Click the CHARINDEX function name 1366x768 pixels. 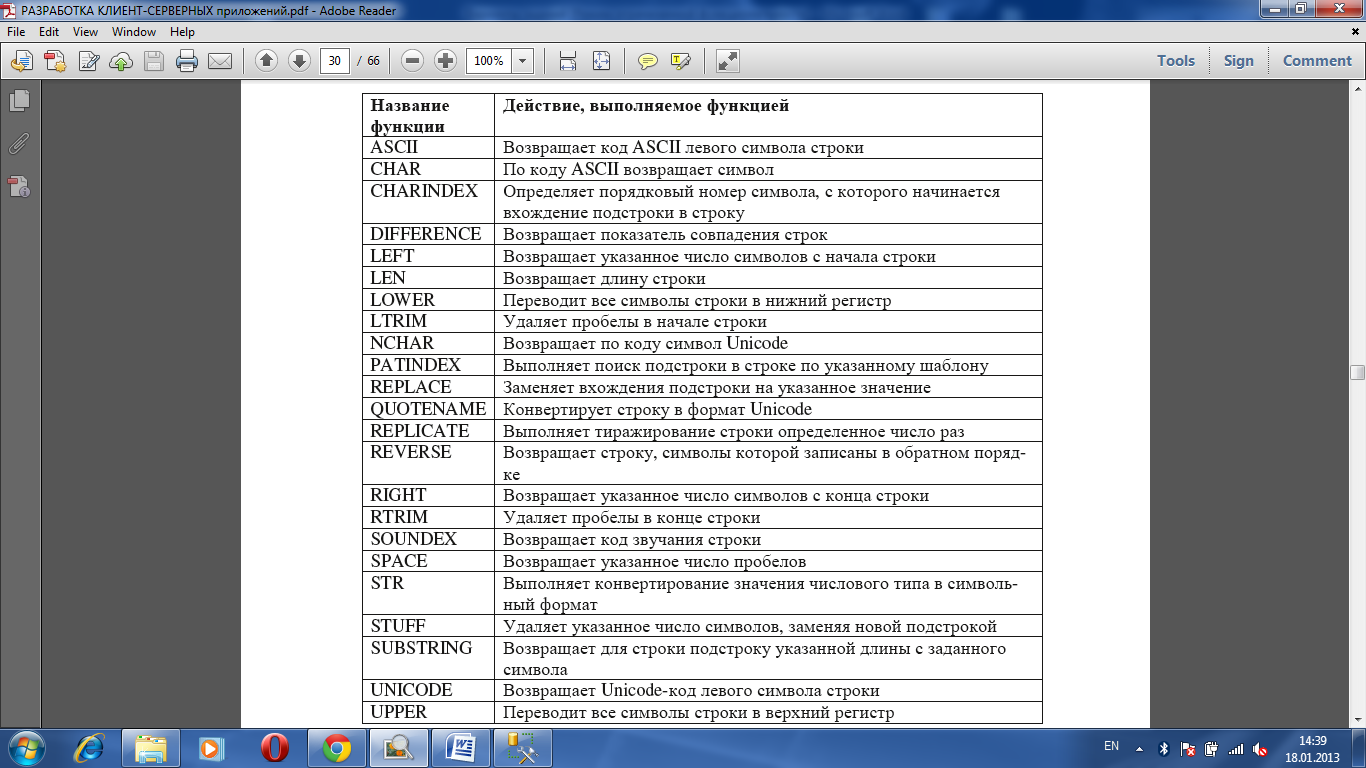click(x=424, y=190)
